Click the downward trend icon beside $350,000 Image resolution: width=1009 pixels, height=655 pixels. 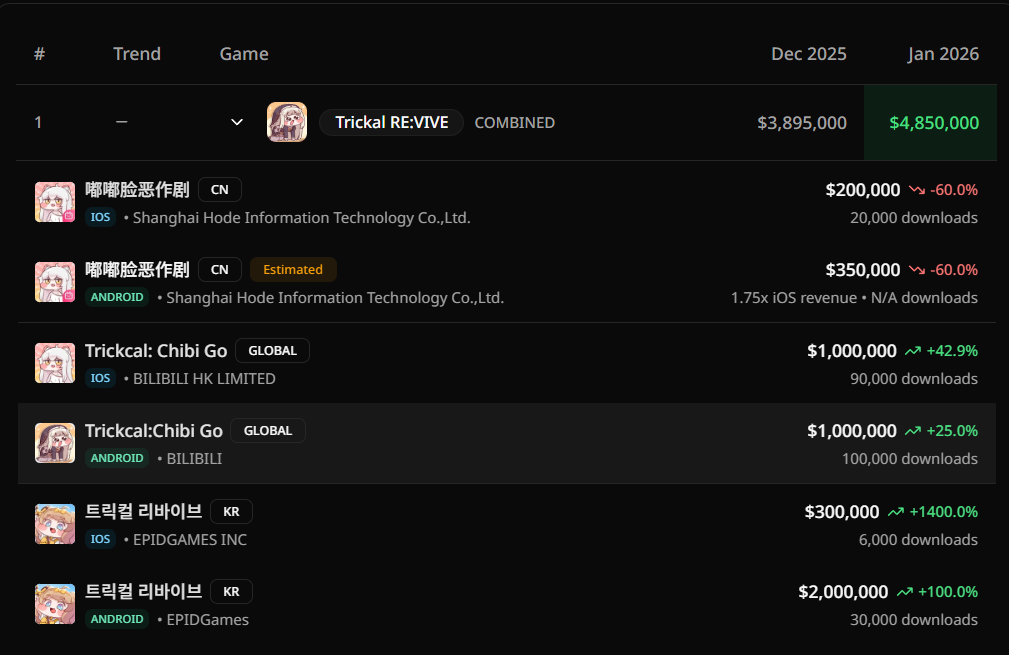pos(917,270)
